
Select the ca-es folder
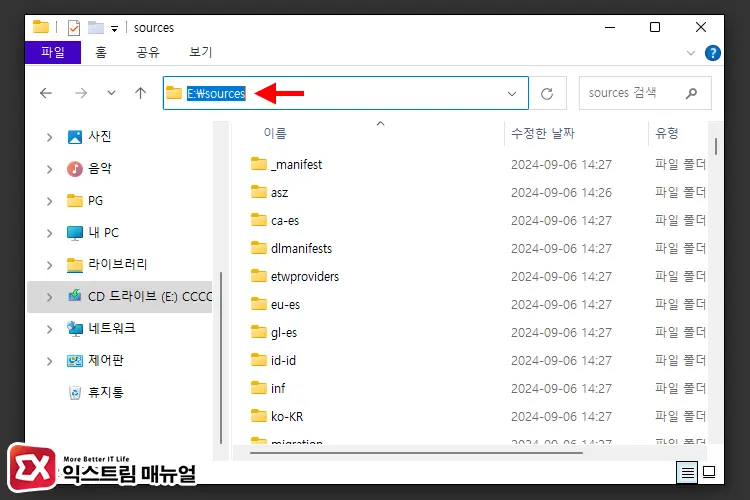285,221
